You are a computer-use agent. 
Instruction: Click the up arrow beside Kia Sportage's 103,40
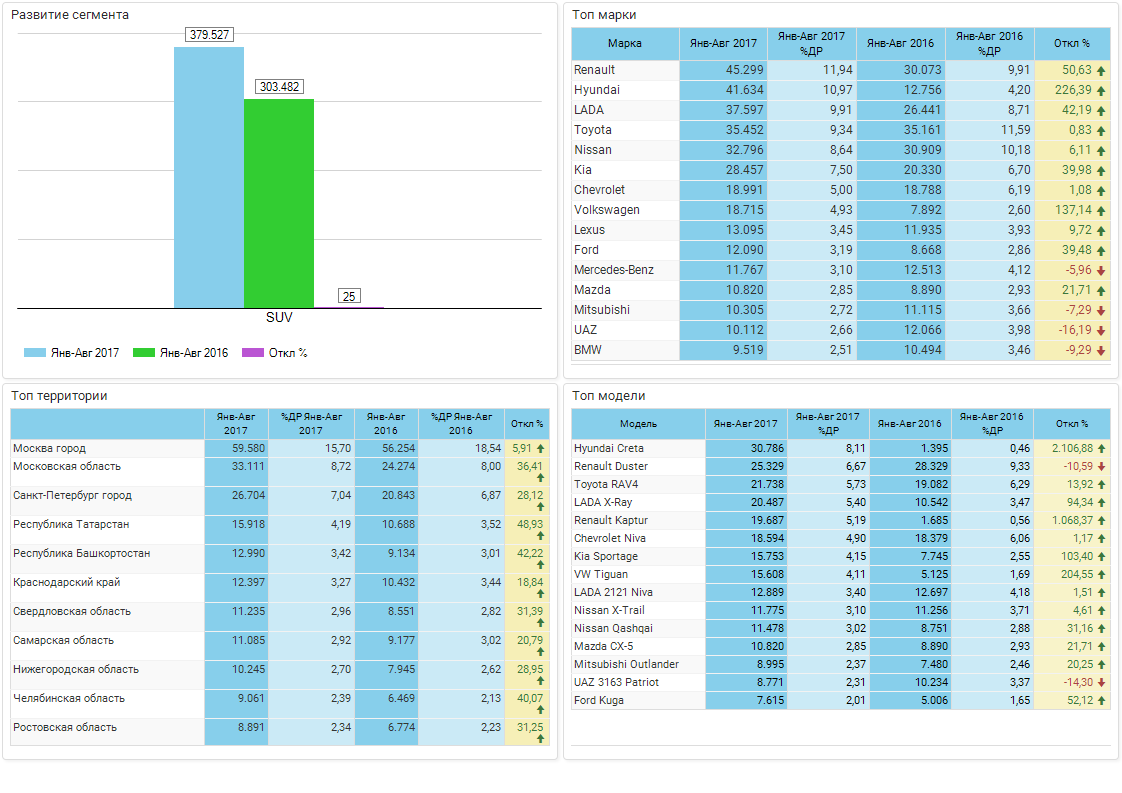click(1101, 557)
